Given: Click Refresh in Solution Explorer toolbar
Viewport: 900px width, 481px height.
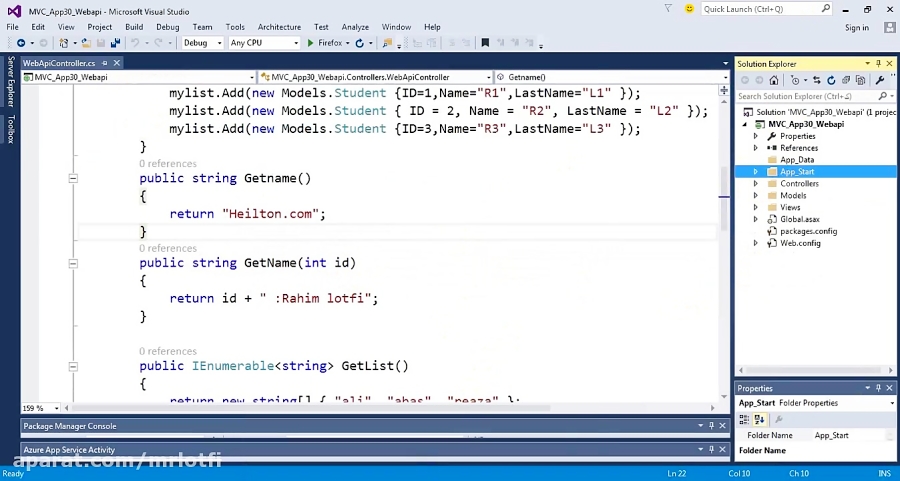Looking at the screenshot, I should 831,80.
